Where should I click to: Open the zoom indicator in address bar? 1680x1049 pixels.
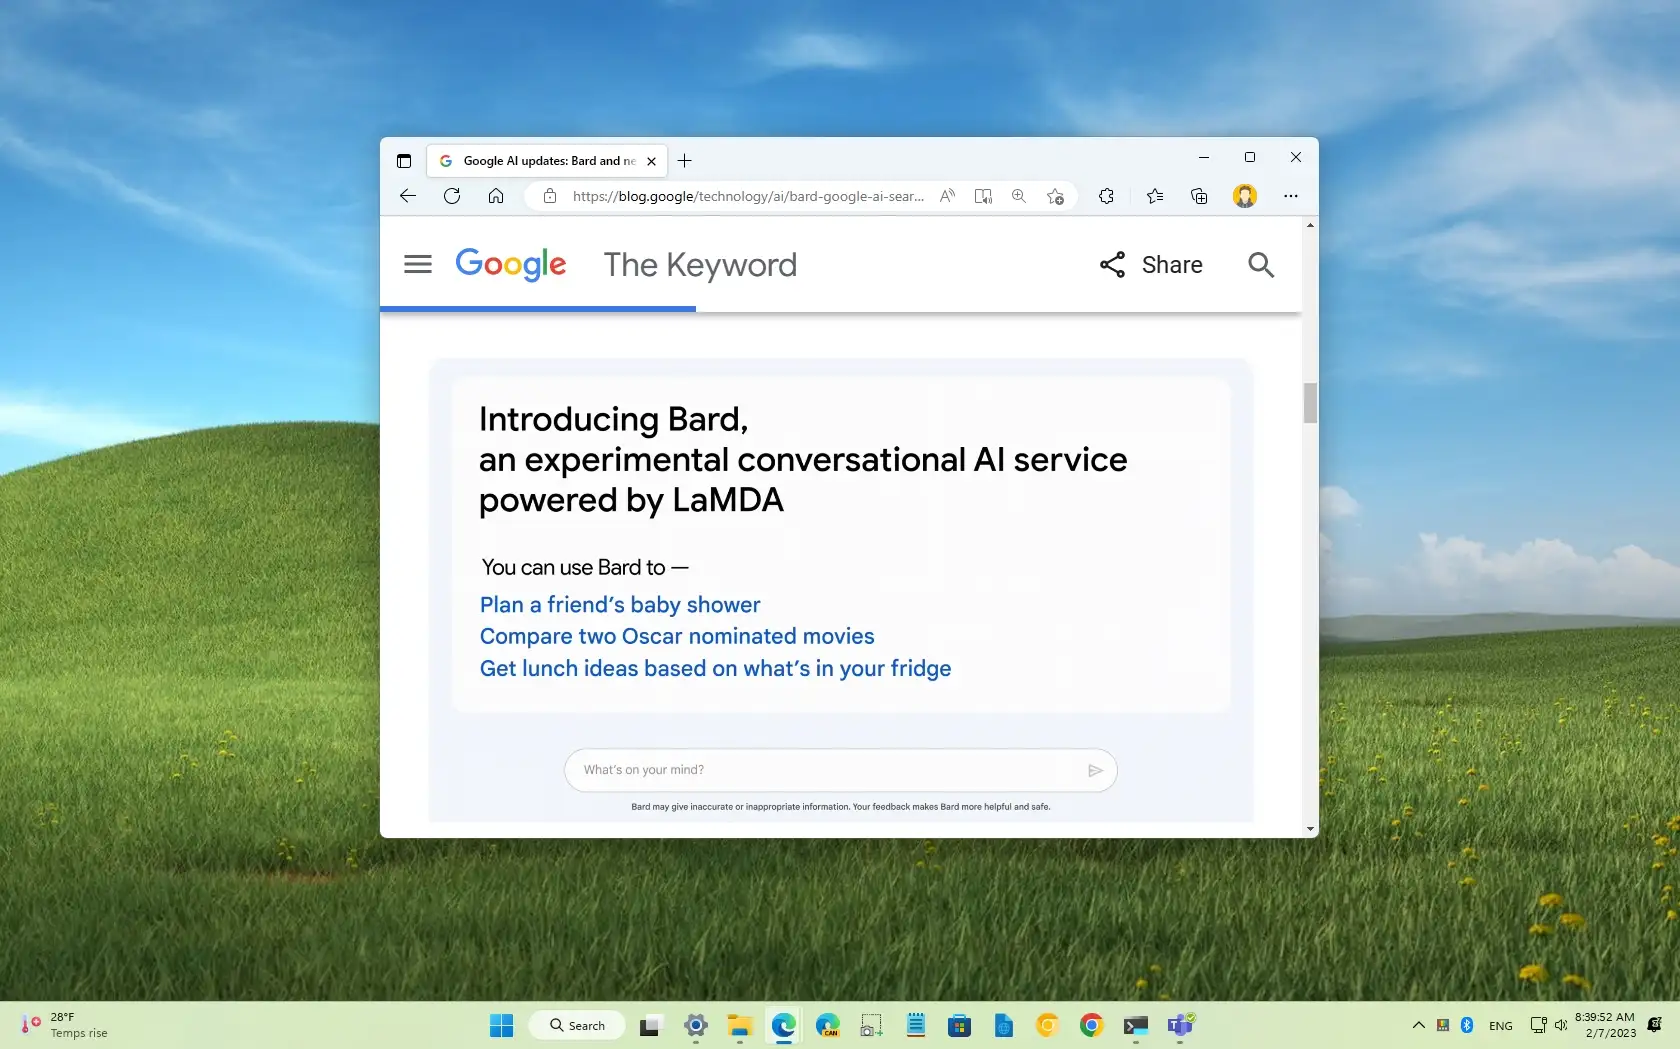click(1019, 196)
